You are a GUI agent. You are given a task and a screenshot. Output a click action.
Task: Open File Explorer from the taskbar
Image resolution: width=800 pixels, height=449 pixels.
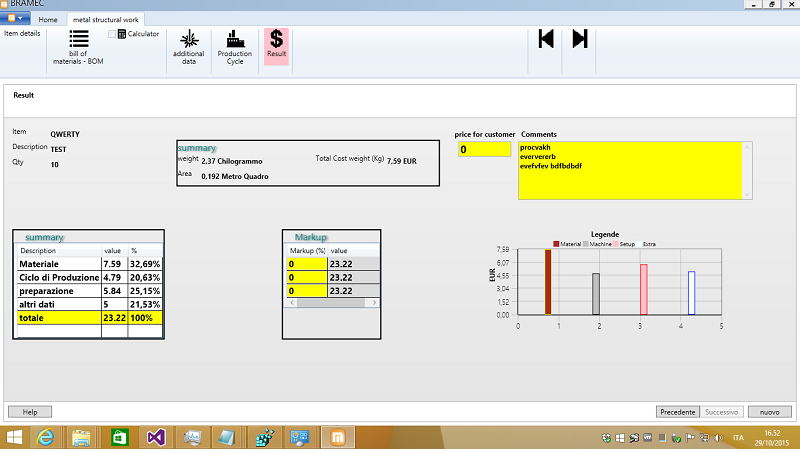point(82,437)
